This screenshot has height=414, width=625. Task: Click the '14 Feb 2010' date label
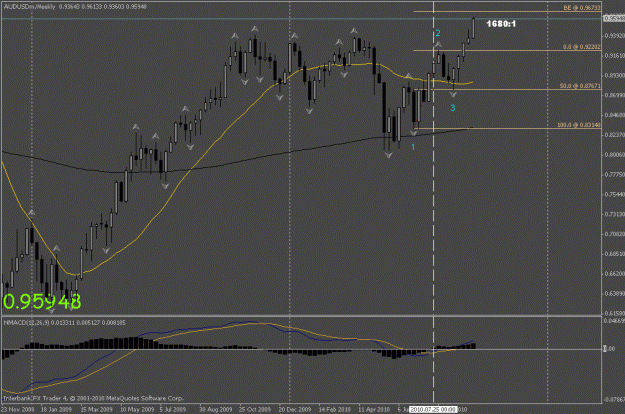(334, 409)
